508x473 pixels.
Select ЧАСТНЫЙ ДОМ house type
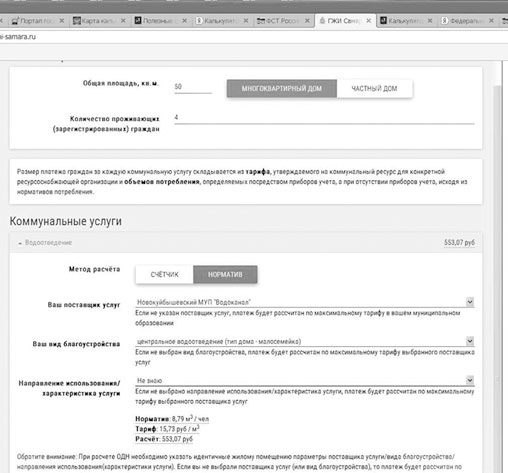[x=374, y=88]
